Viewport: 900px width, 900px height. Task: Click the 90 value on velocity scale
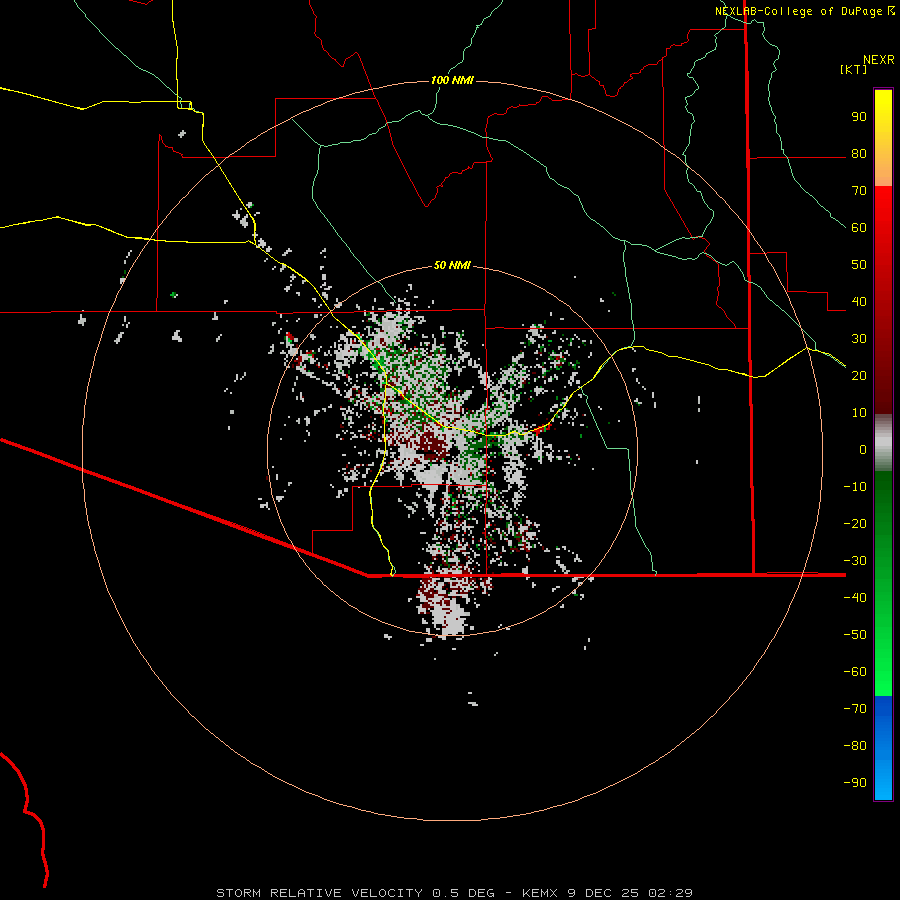point(859,117)
